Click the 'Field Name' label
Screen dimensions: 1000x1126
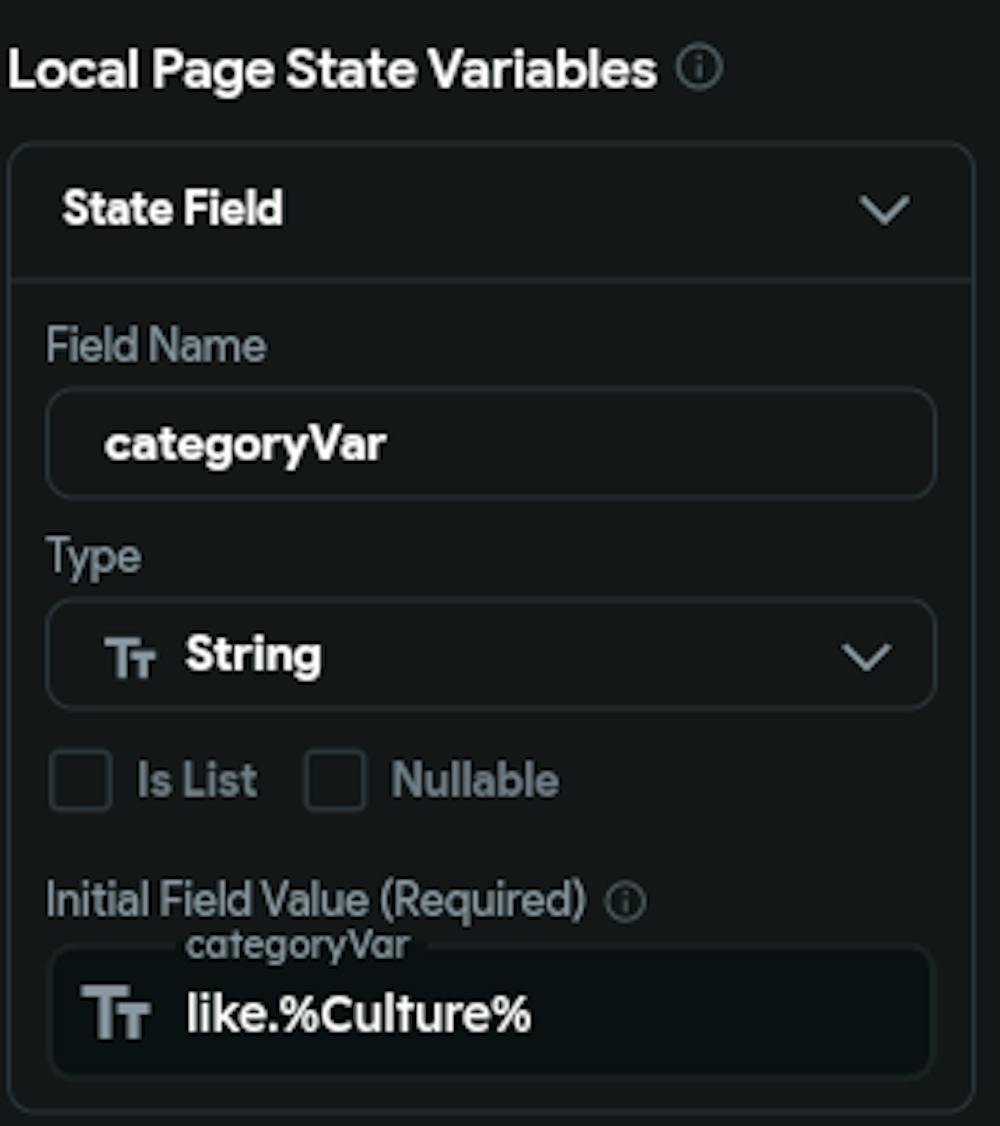point(156,346)
